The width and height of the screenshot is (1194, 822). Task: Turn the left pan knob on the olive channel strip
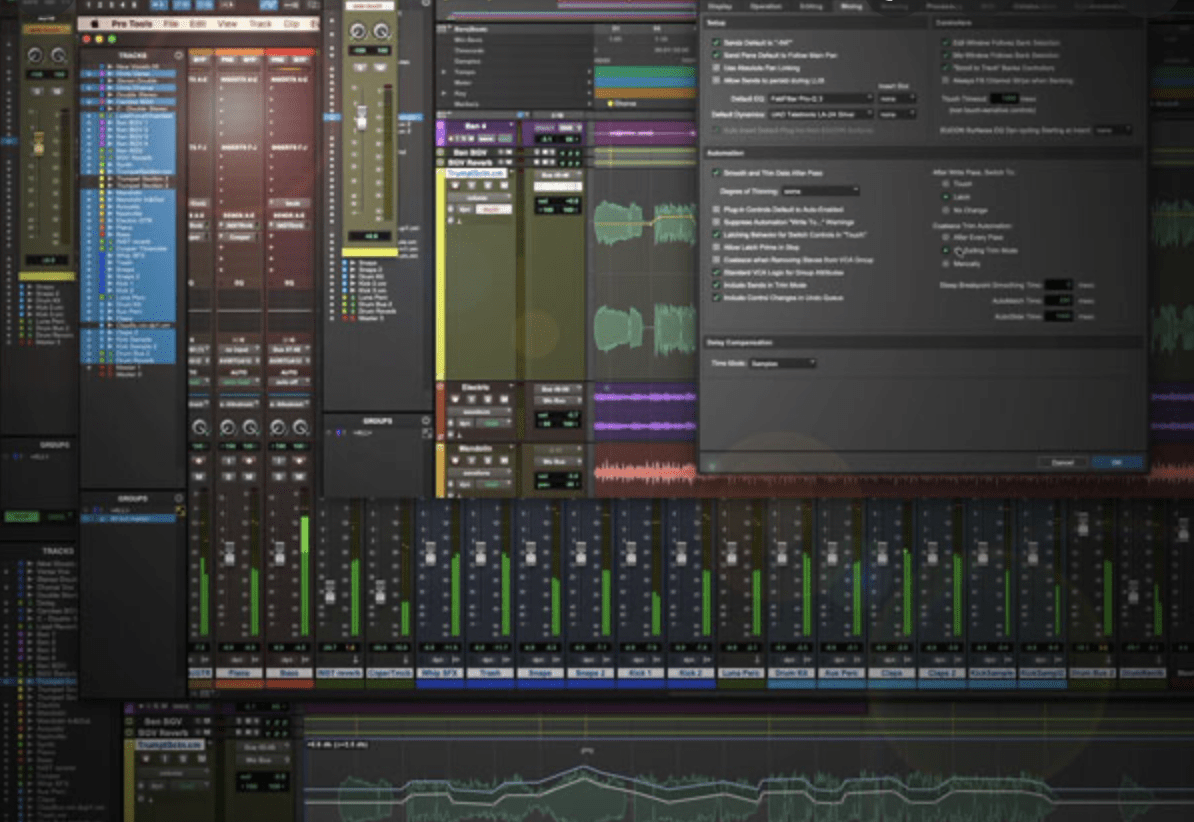(358, 32)
